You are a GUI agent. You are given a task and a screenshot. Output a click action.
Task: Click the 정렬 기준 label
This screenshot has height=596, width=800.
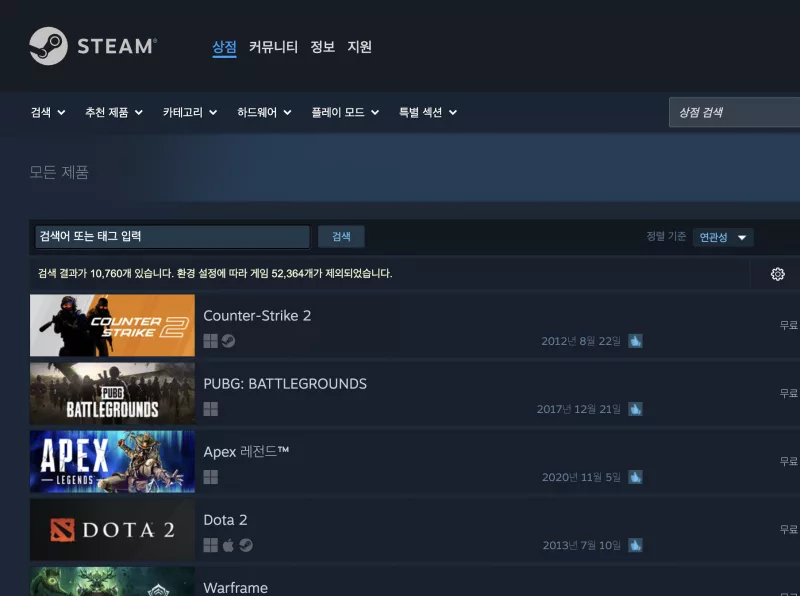pyautogui.click(x=666, y=236)
